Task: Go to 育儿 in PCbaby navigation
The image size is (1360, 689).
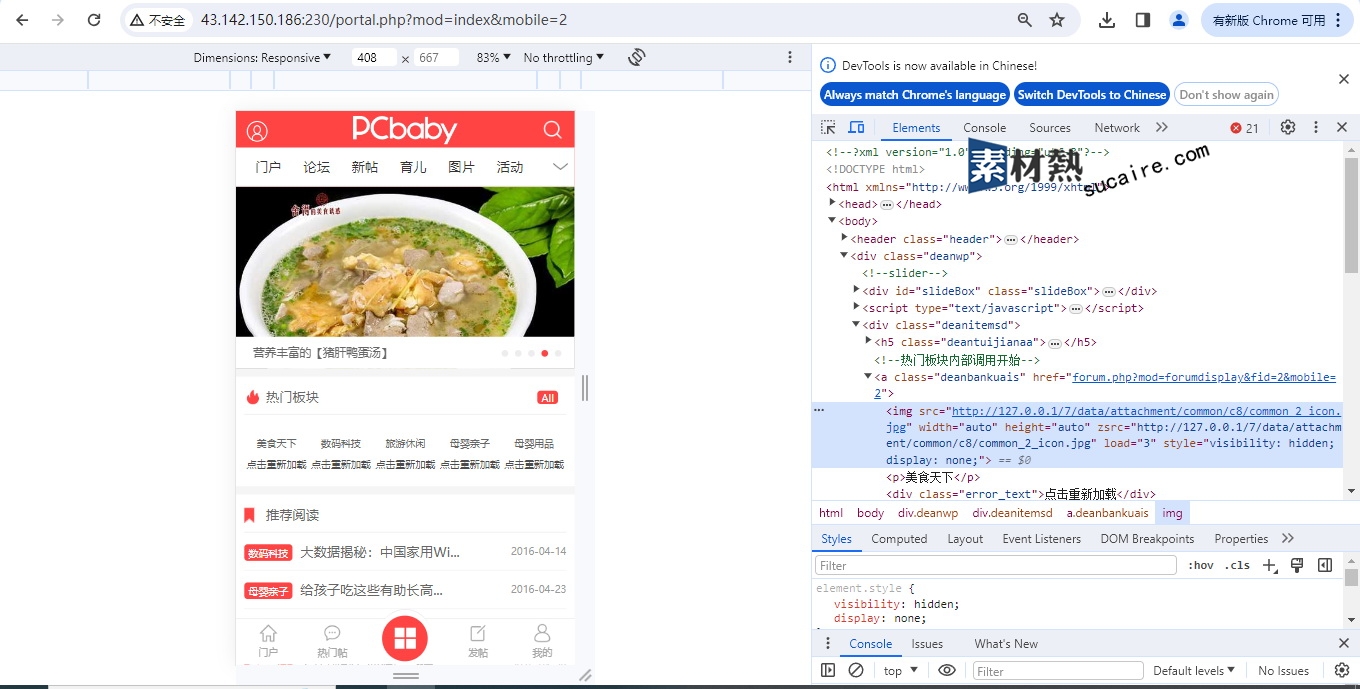Action: point(413,167)
